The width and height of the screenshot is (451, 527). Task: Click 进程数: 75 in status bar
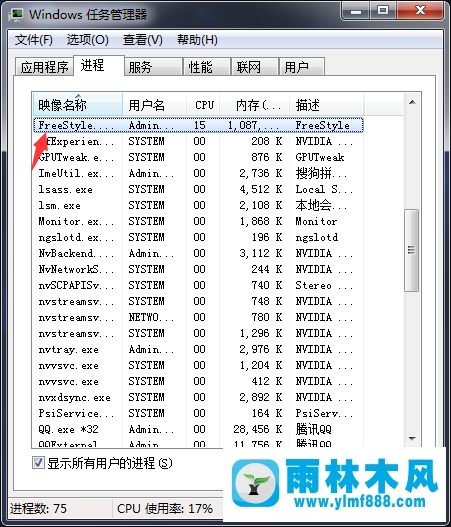click(38, 508)
